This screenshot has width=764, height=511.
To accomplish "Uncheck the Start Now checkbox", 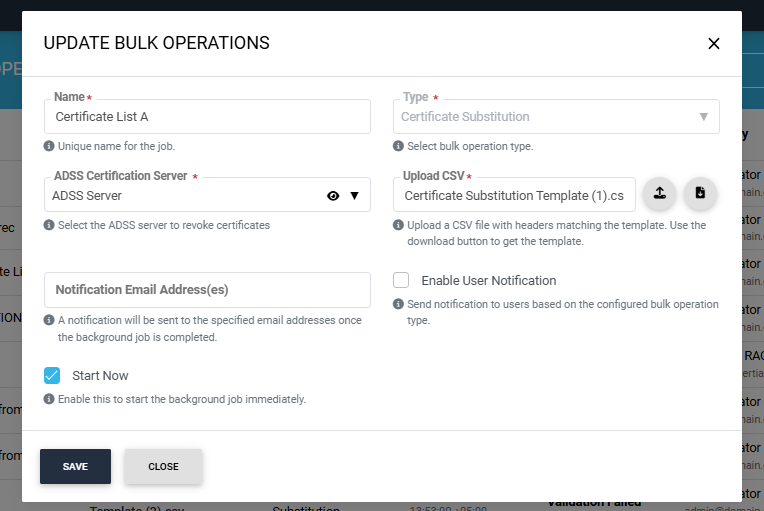I will coord(53,375).
